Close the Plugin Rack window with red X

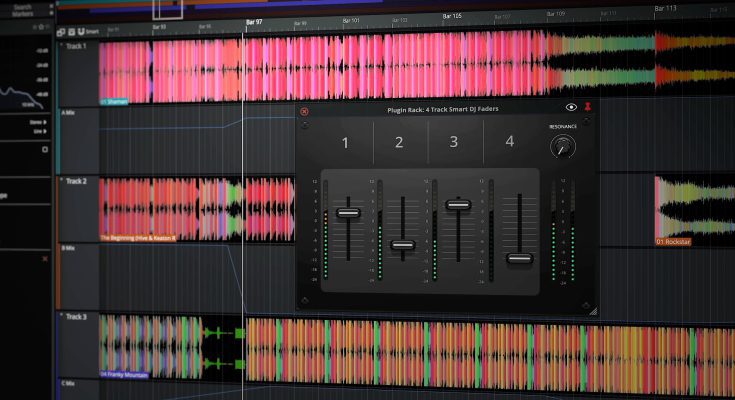pos(305,111)
